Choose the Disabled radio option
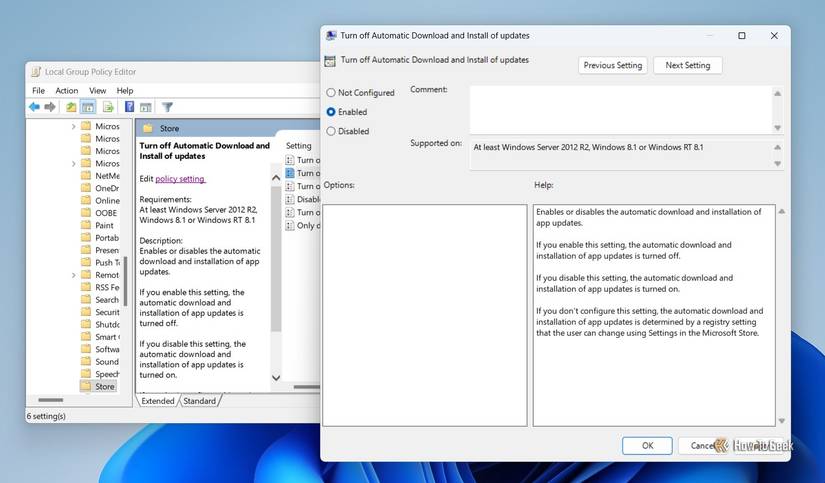This screenshot has width=825, height=483. coord(331,131)
